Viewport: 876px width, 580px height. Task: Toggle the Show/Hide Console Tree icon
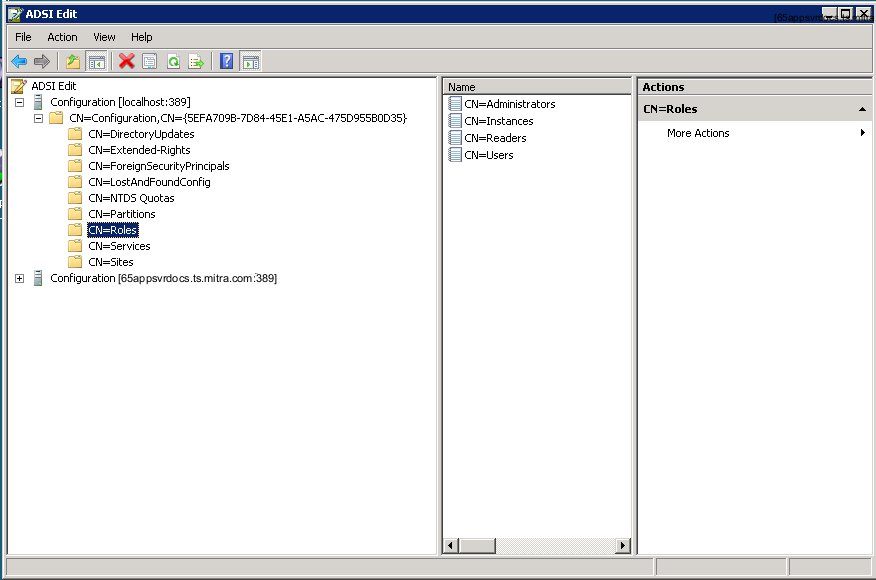[x=97, y=62]
